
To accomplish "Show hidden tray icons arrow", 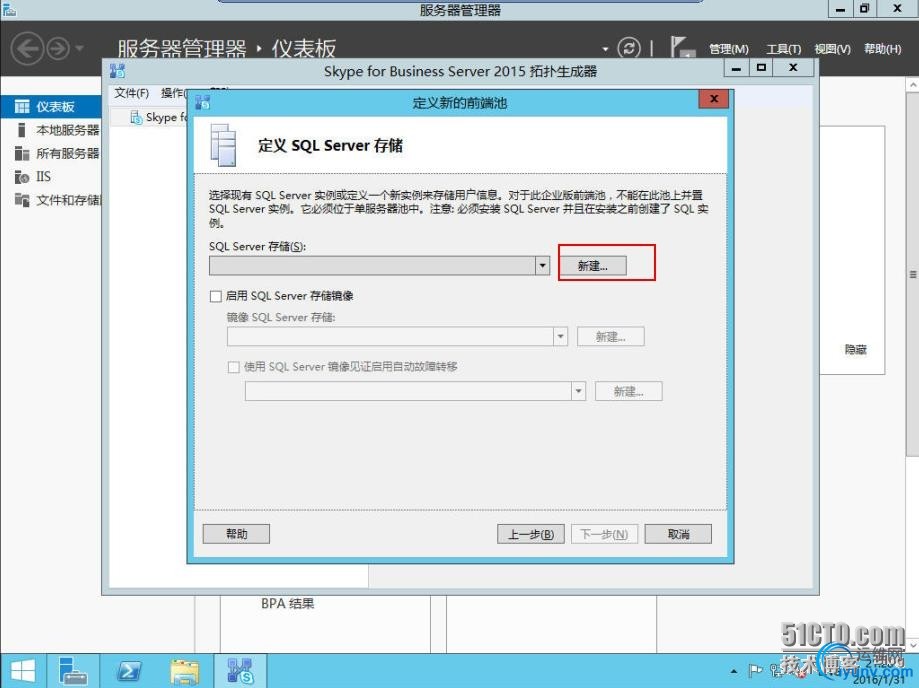I will coord(734,671).
